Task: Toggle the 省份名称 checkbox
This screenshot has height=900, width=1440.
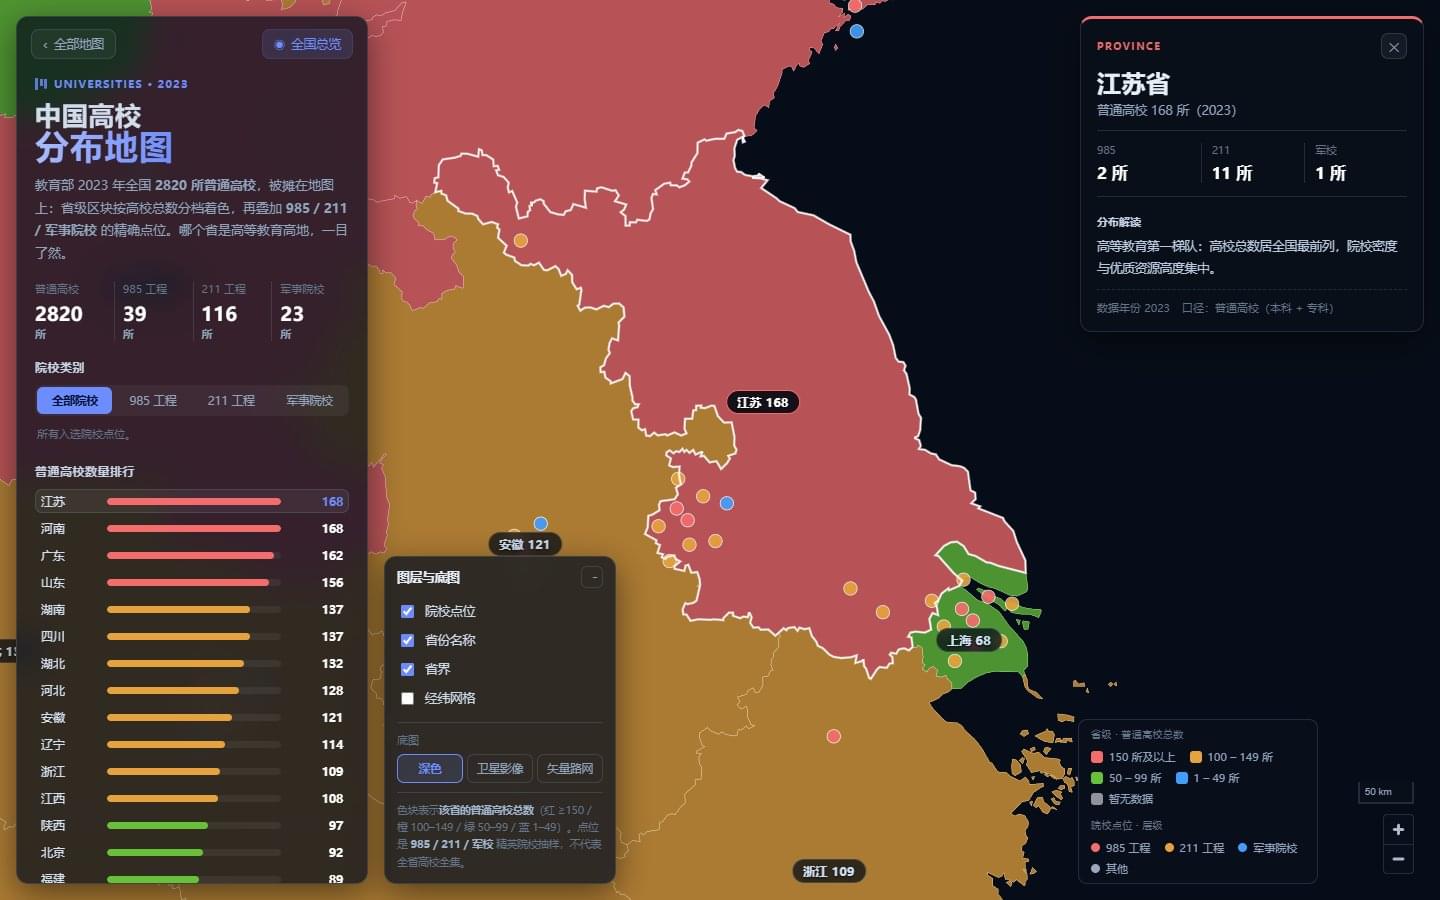Action: (407, 640)
